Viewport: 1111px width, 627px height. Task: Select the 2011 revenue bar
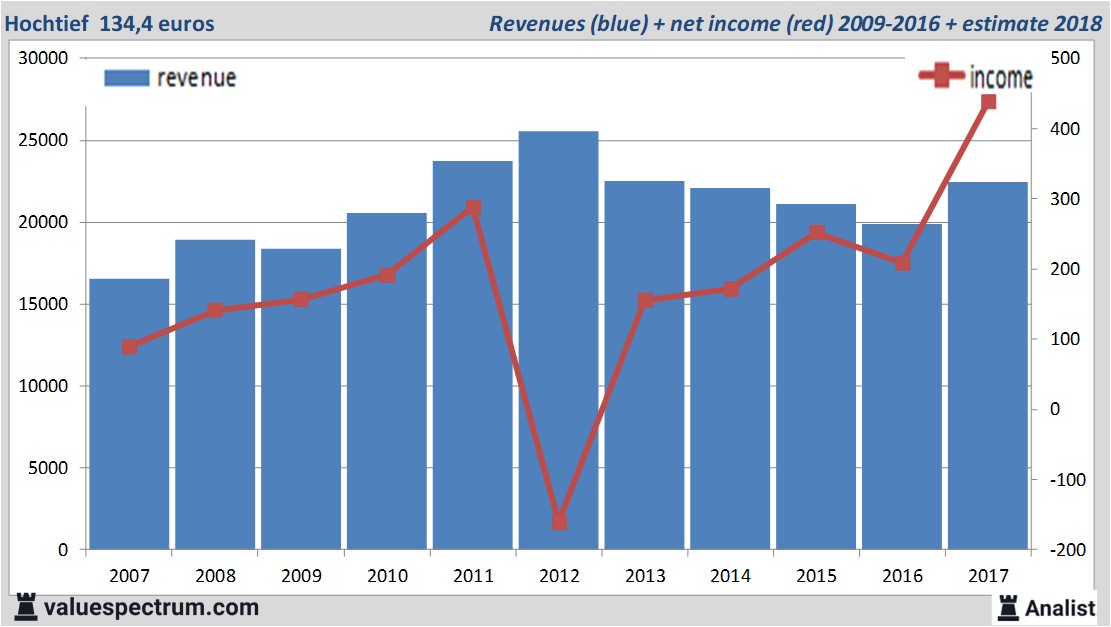[x=473, y=355]
